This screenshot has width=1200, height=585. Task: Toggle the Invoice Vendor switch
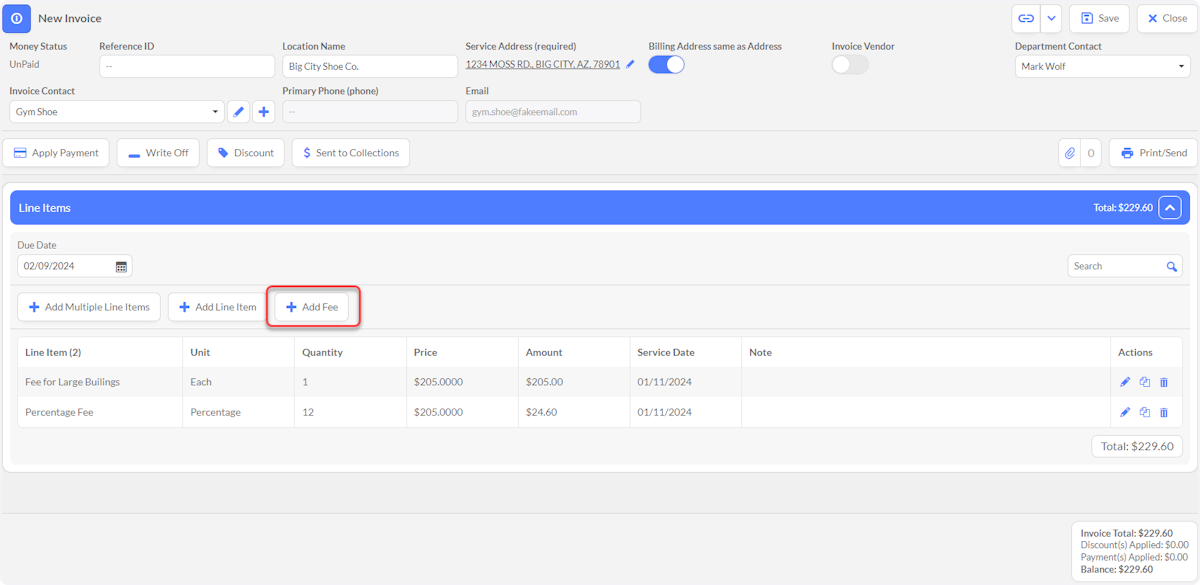[850, 64]
